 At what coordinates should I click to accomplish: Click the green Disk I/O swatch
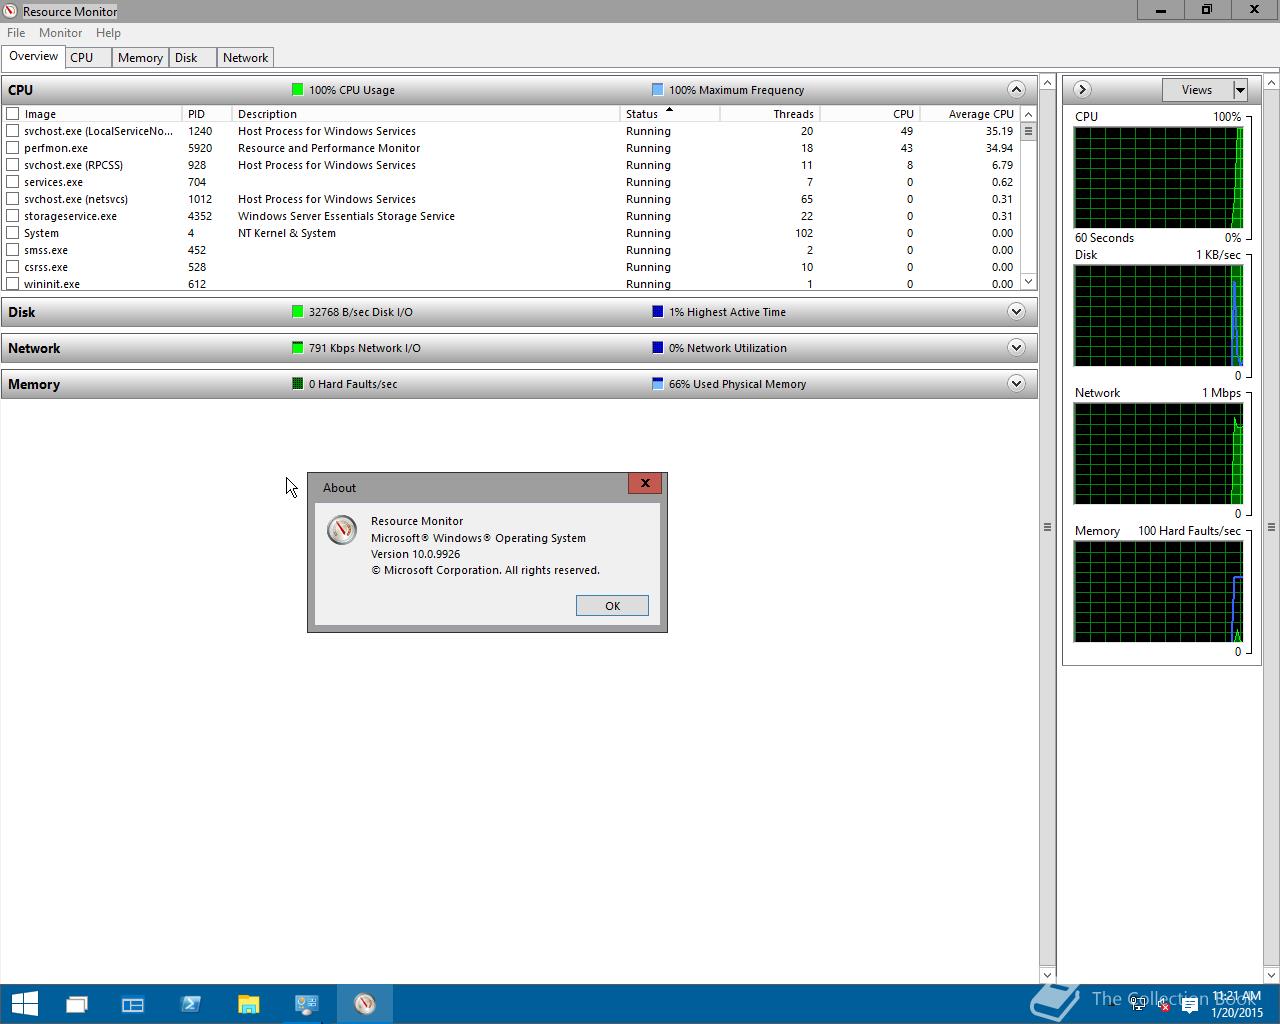coord(297,311)
